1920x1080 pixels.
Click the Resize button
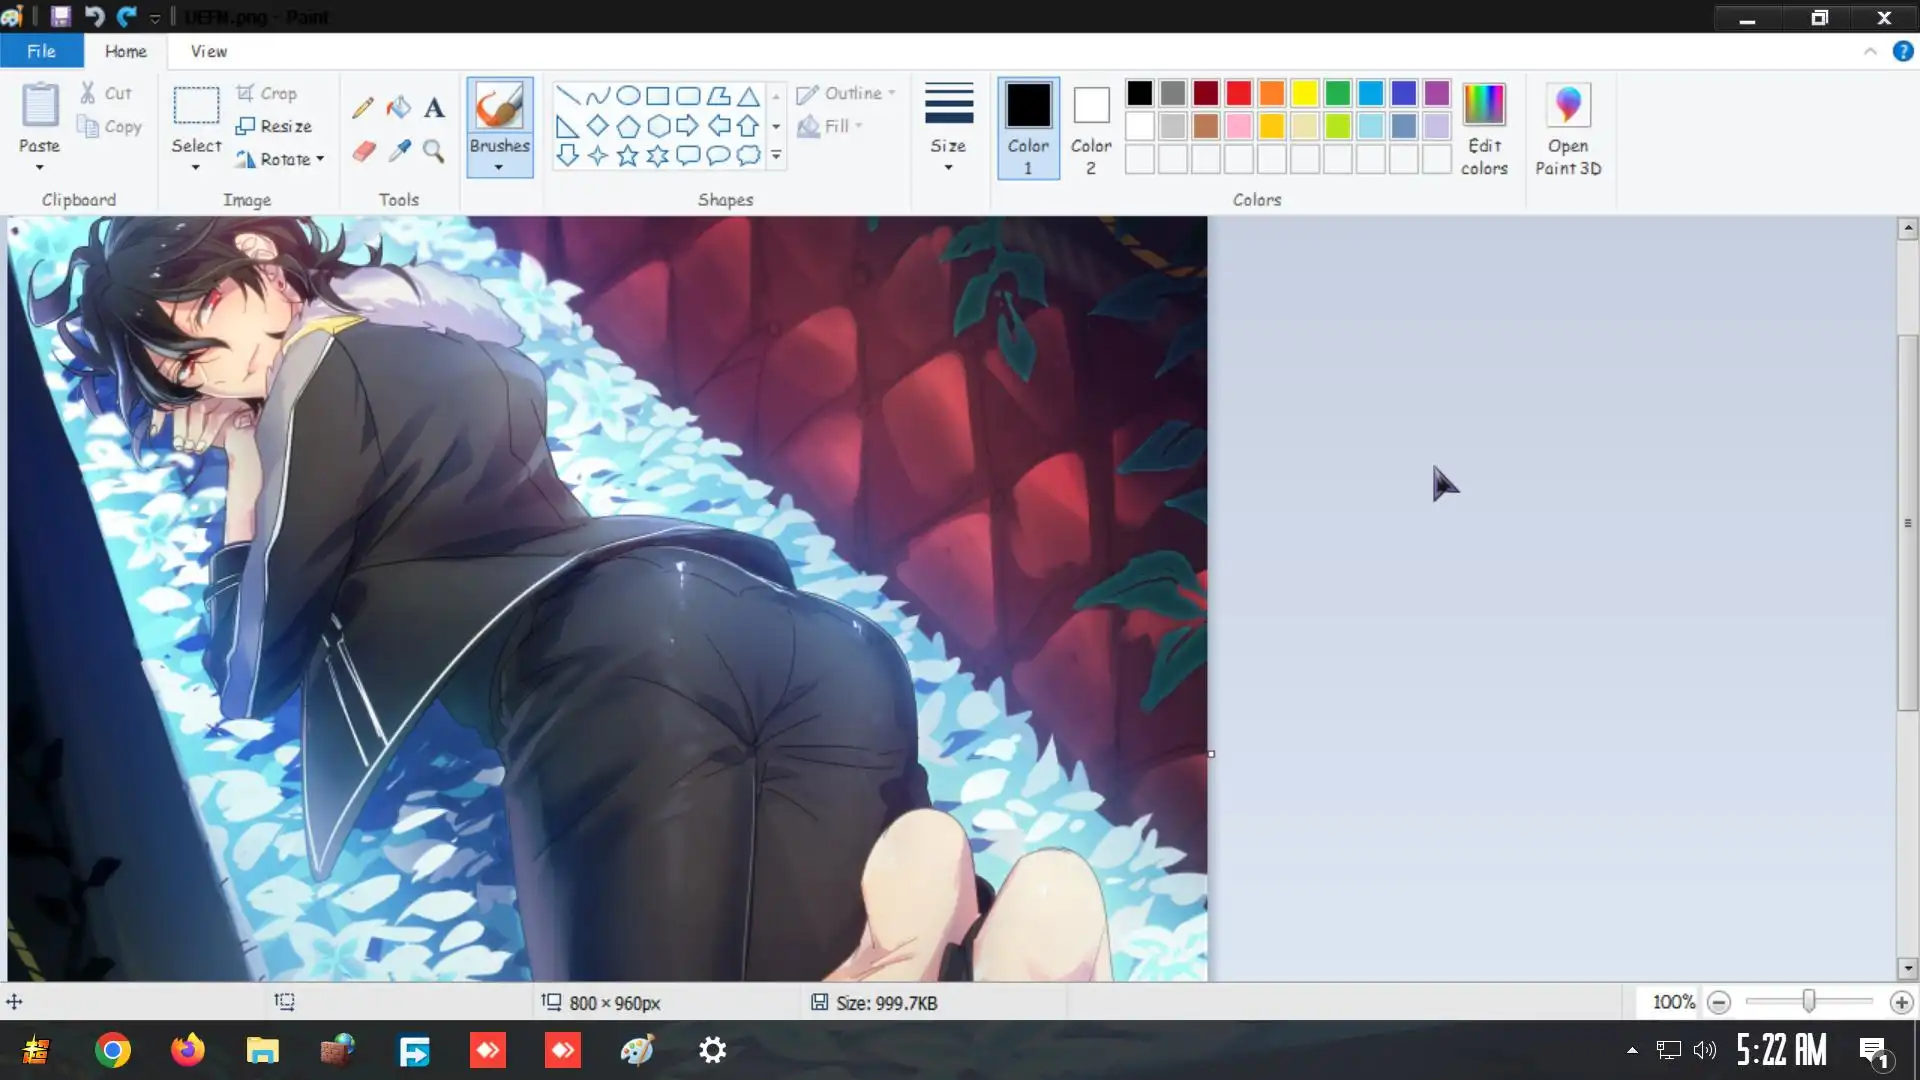pyautogui.click(x=274, y=126)
